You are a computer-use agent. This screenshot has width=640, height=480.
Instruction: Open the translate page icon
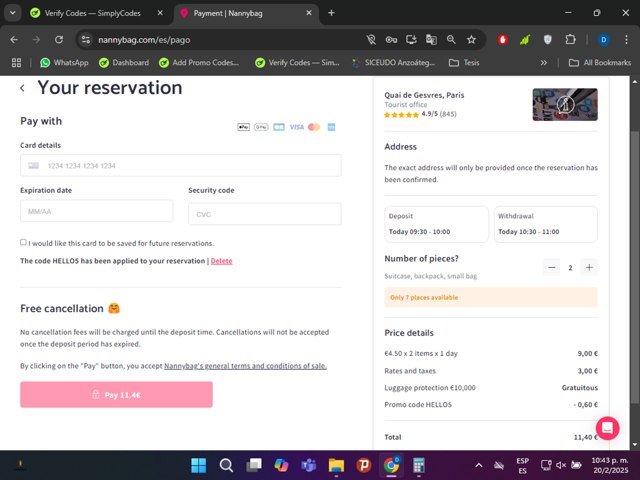[x=431, y=40]
